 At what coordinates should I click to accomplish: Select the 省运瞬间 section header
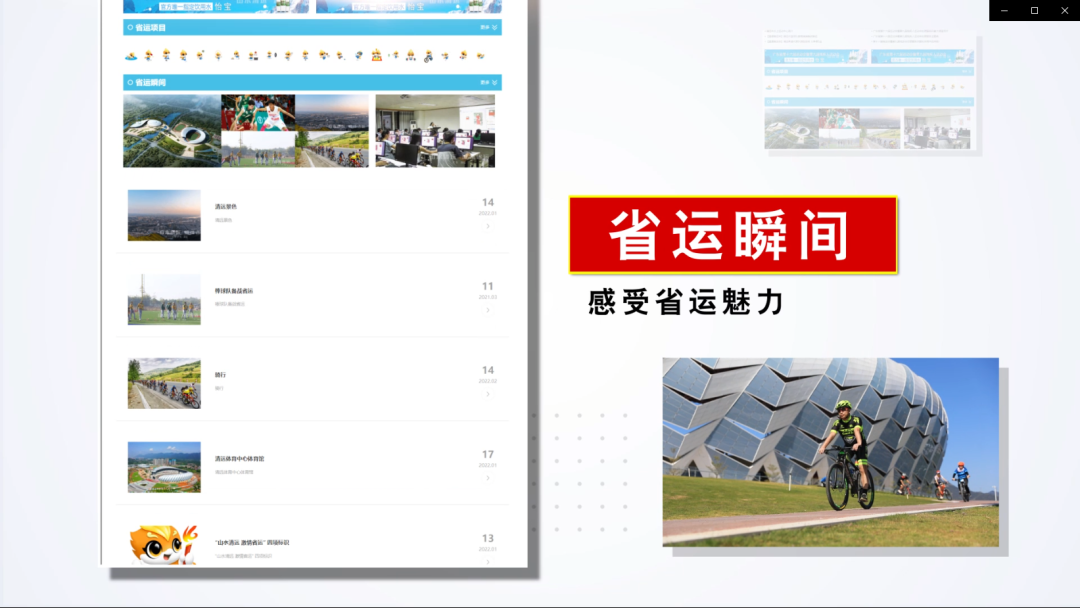[151, 82]
